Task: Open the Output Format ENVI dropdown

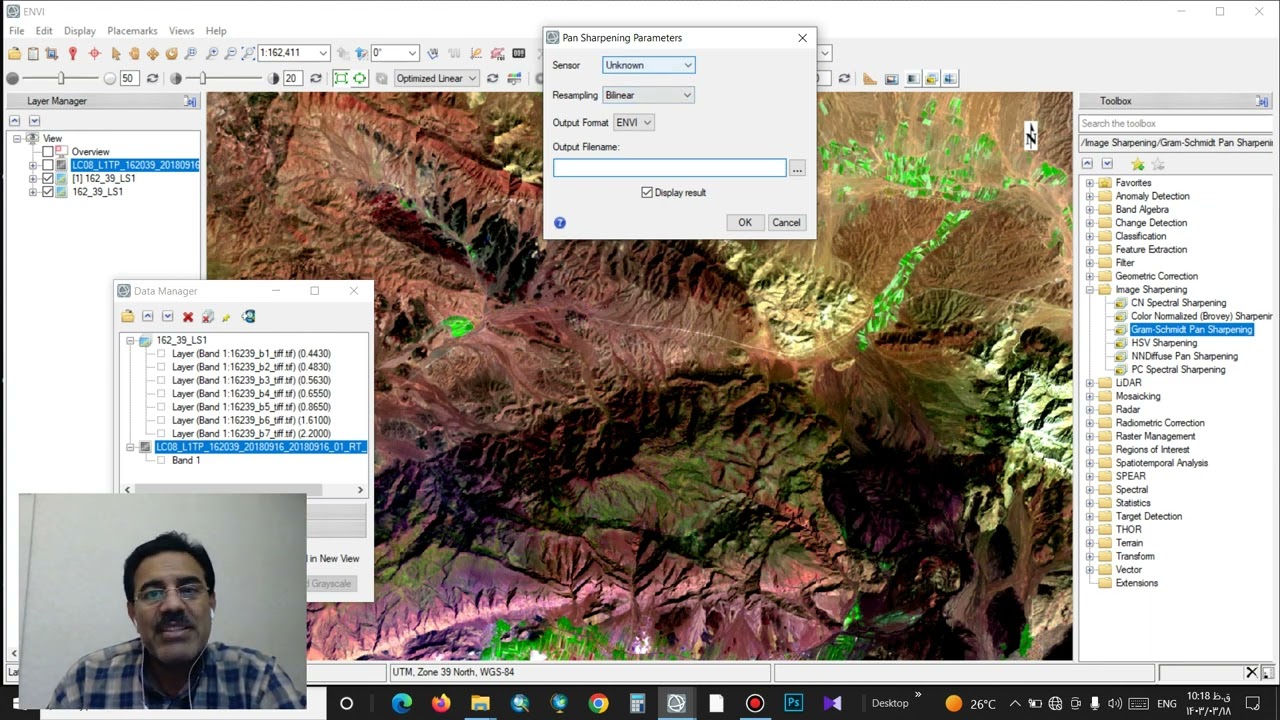Action: coord(633,122)
